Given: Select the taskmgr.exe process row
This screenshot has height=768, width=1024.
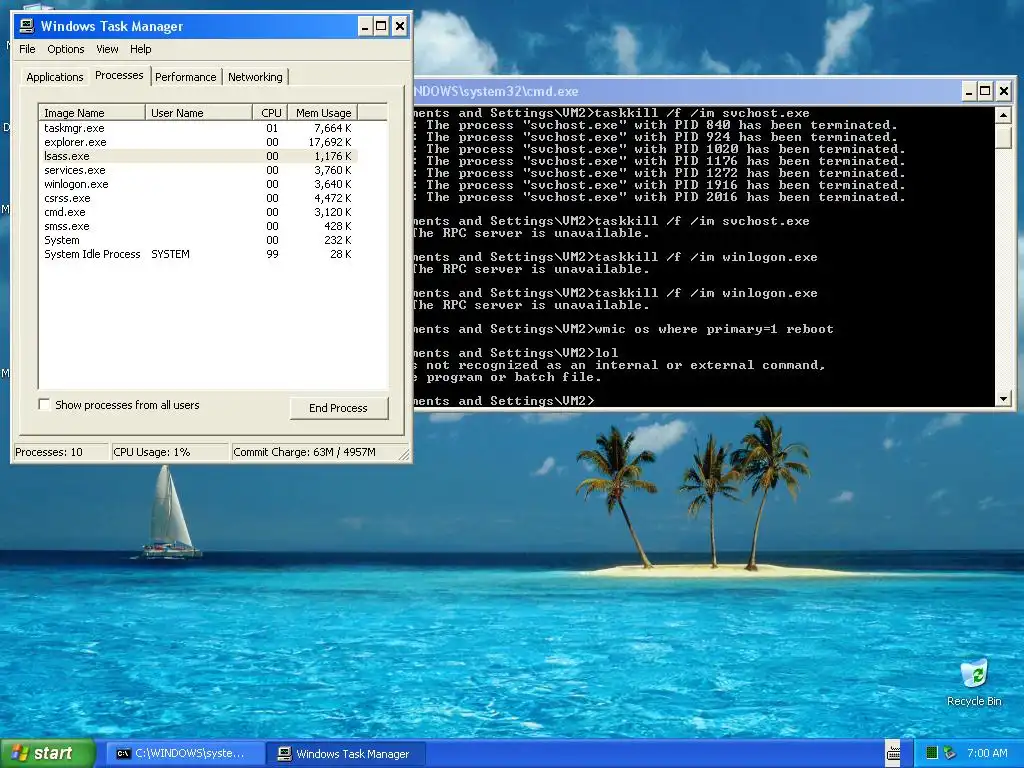Looking at the screenshot, I should point(199,128).
